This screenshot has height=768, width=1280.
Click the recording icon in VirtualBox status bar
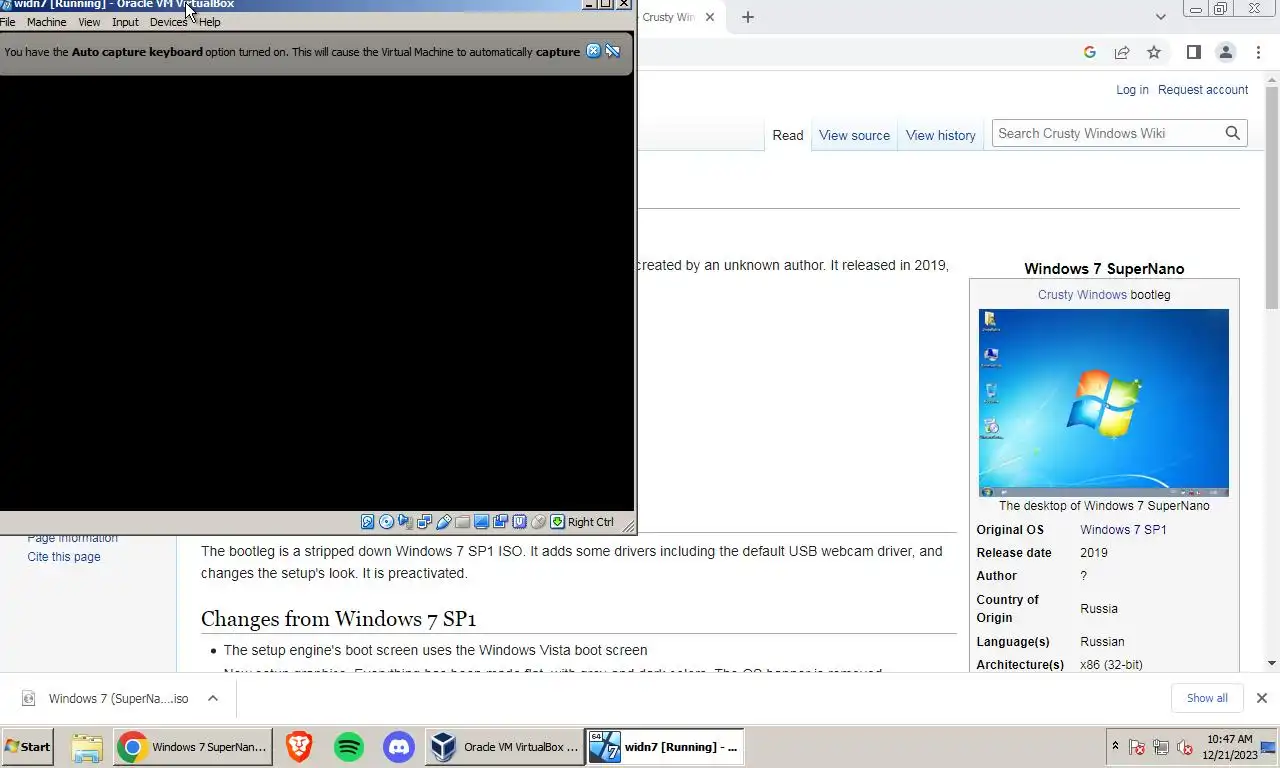500,522
